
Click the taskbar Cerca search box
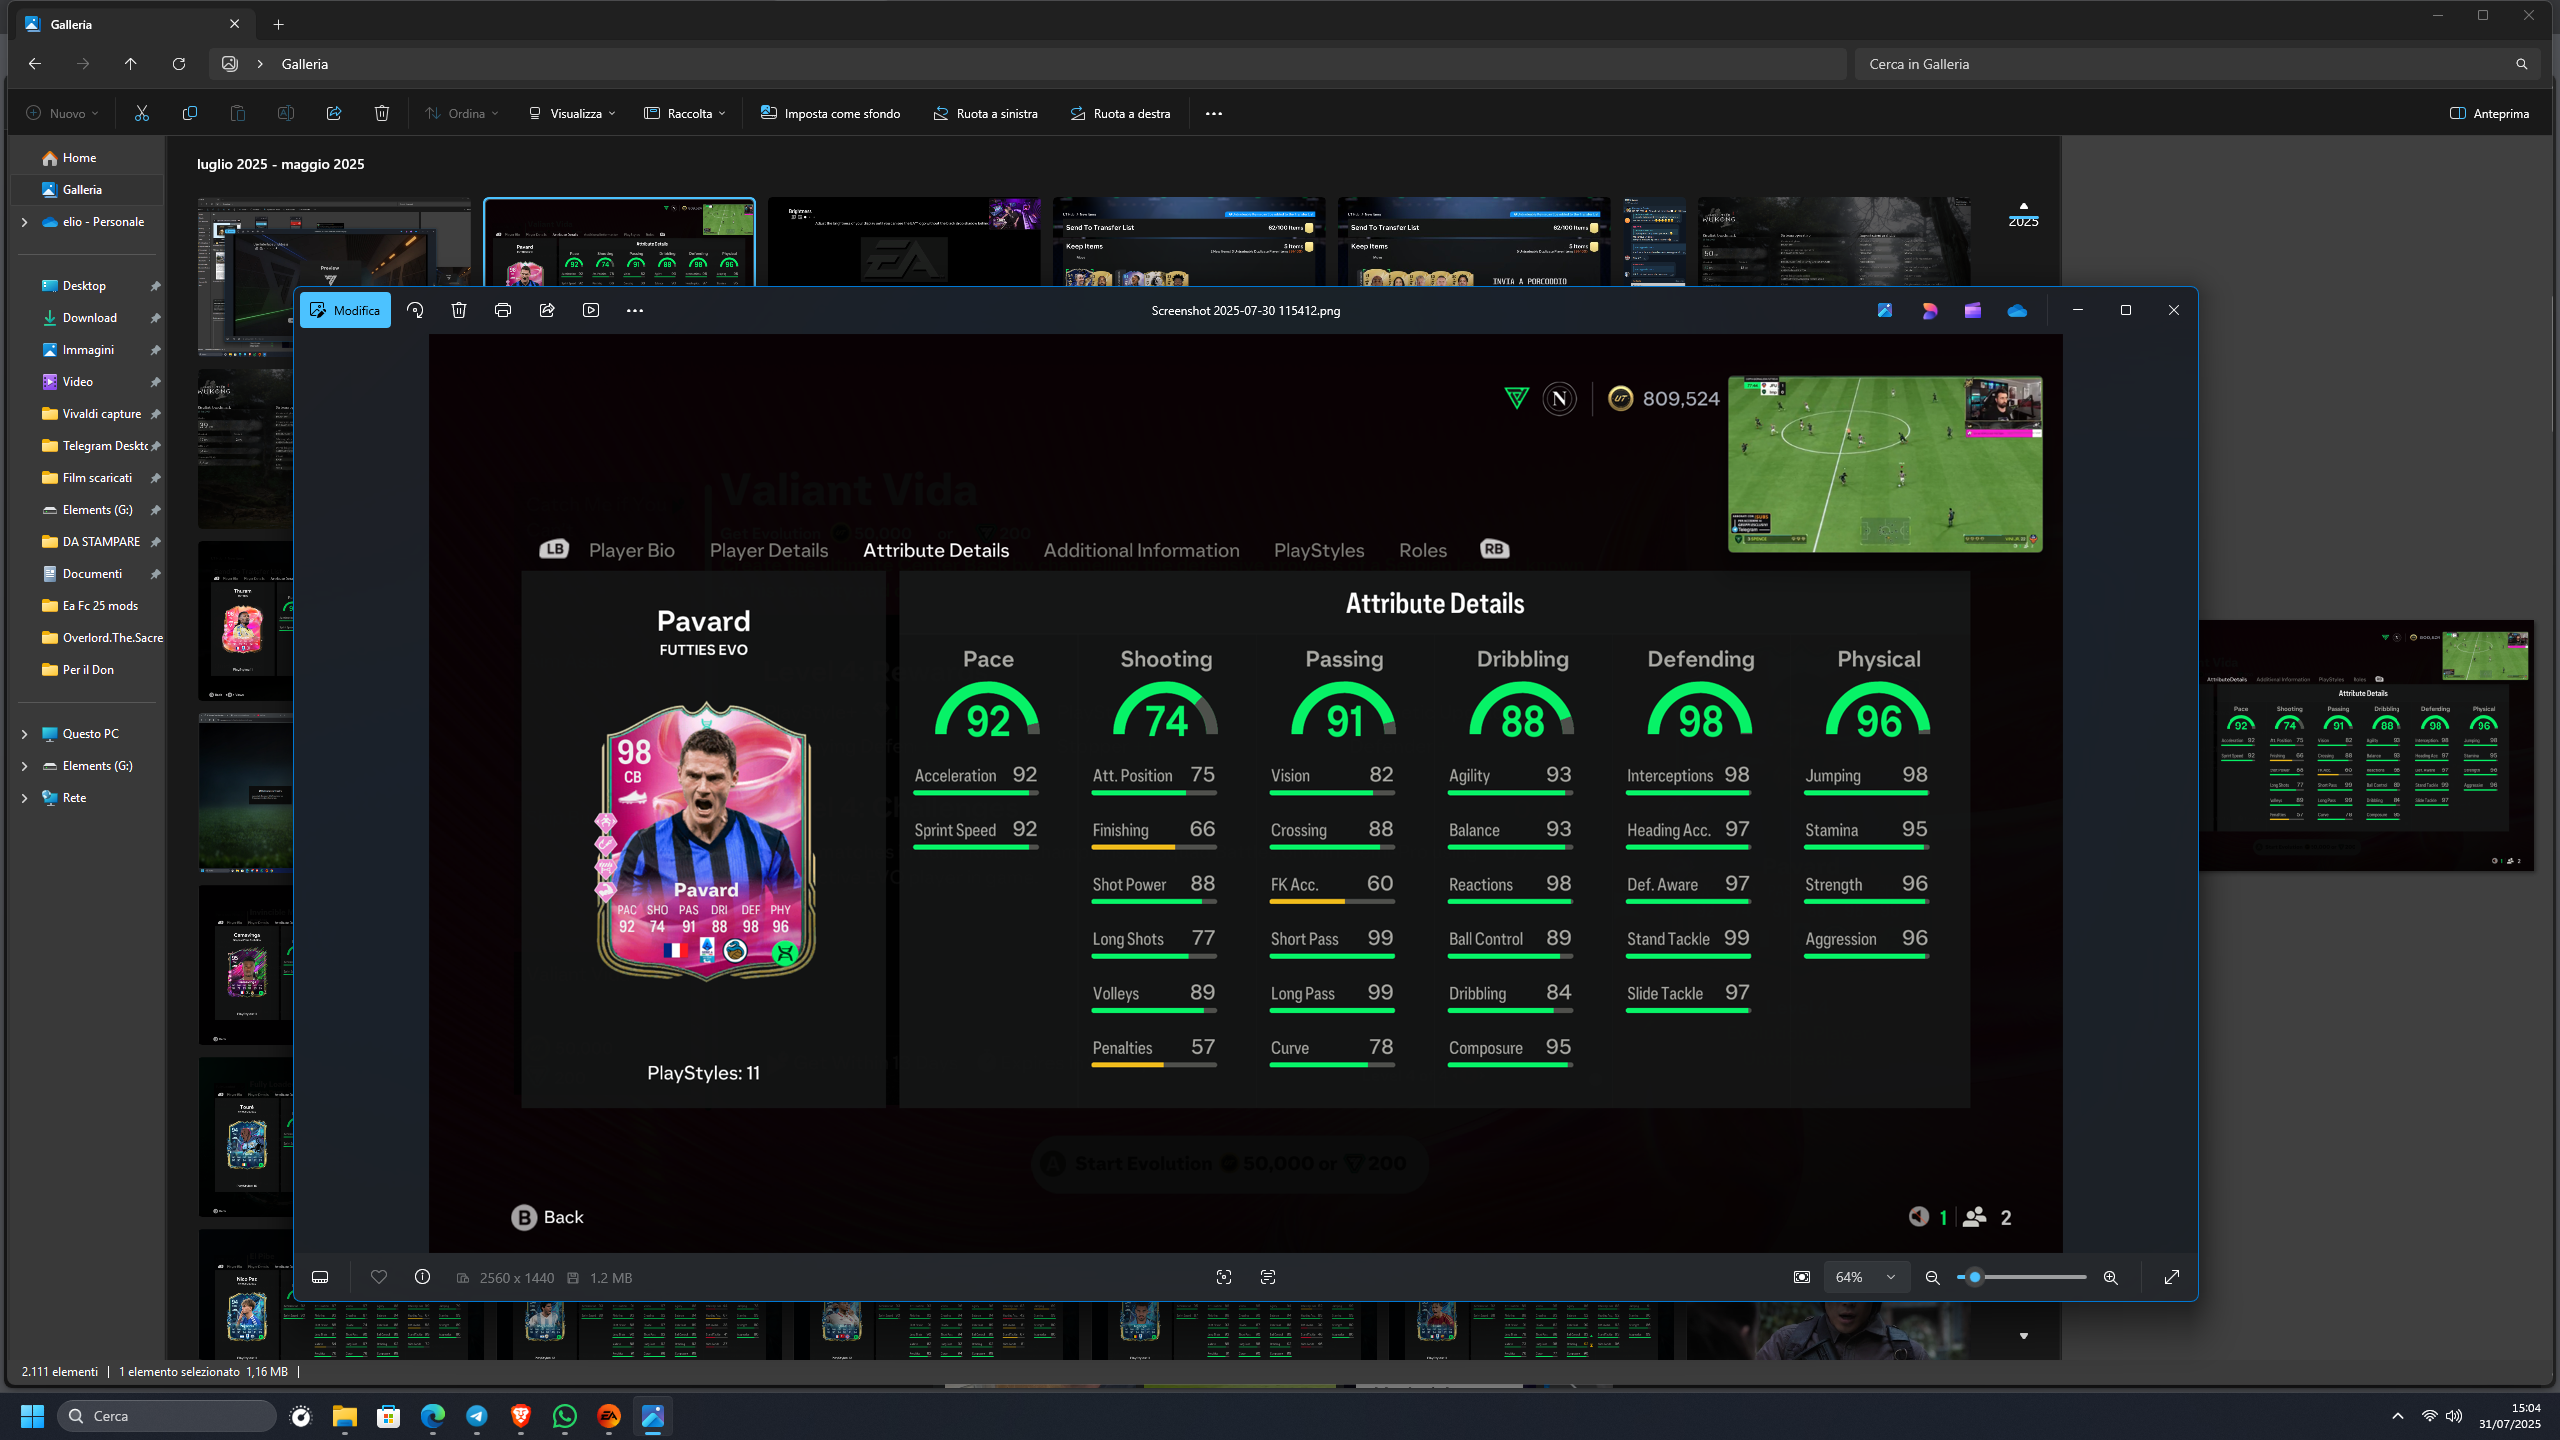pos(167,1416)
